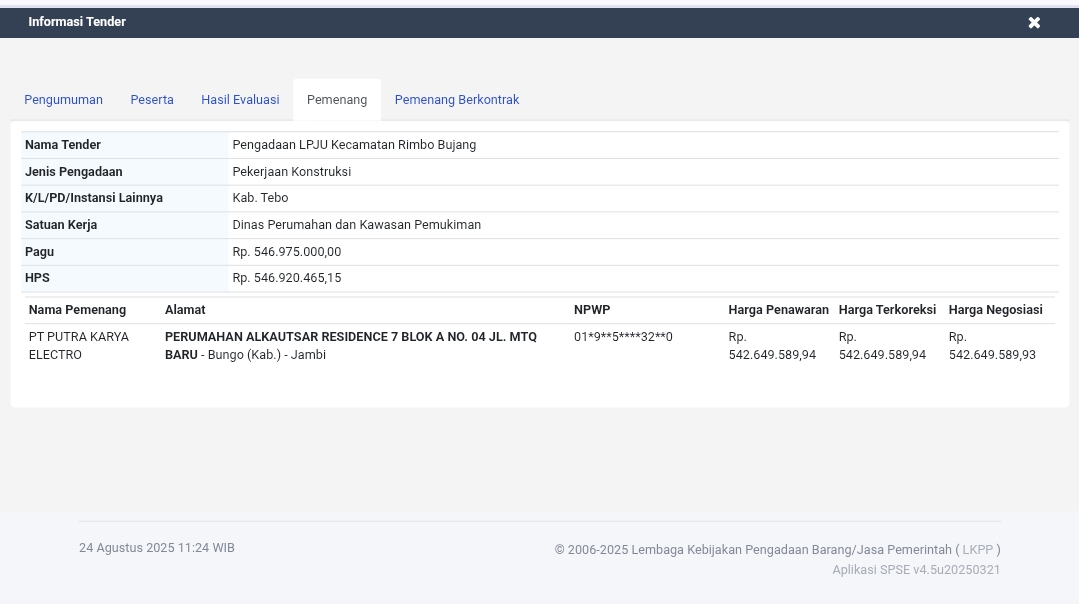Screen dimensions: 1079x604
Task: Select the Harga Penawaran column header
Action: [778, 309]
